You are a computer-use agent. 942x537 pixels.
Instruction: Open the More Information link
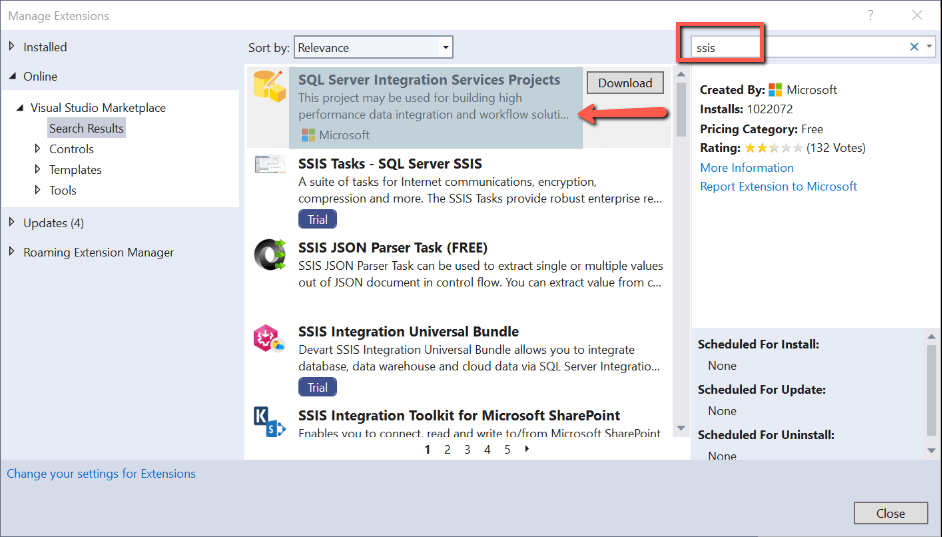(x=746, y=168)
